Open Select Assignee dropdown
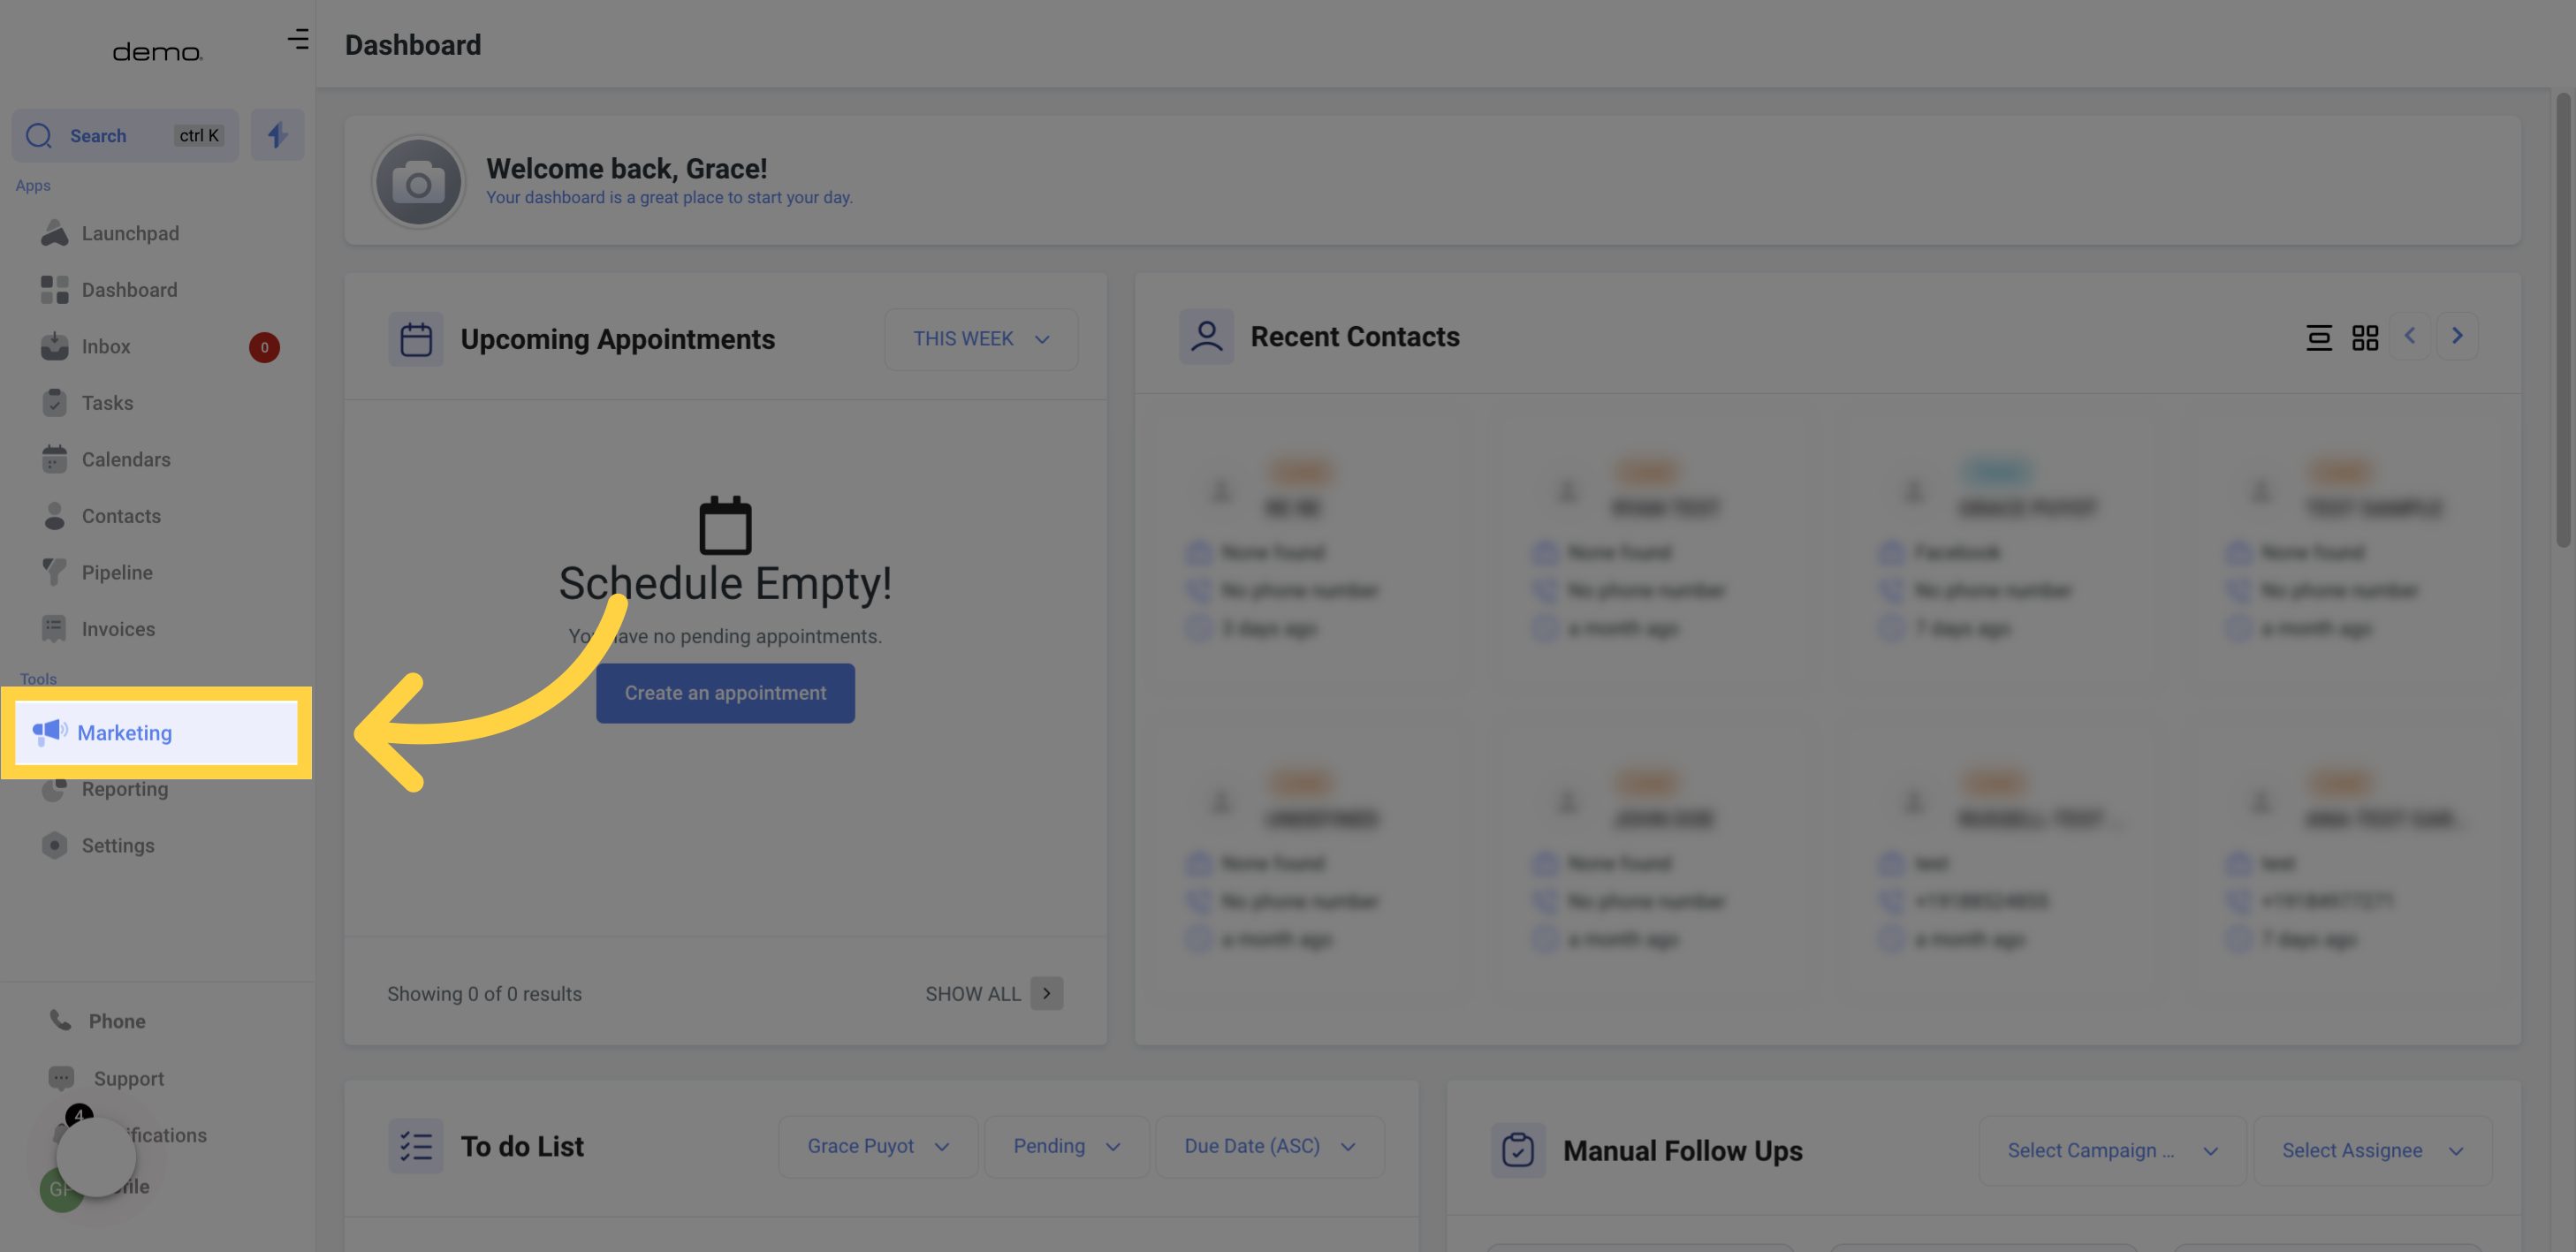 click(x=2372, y=1151)
